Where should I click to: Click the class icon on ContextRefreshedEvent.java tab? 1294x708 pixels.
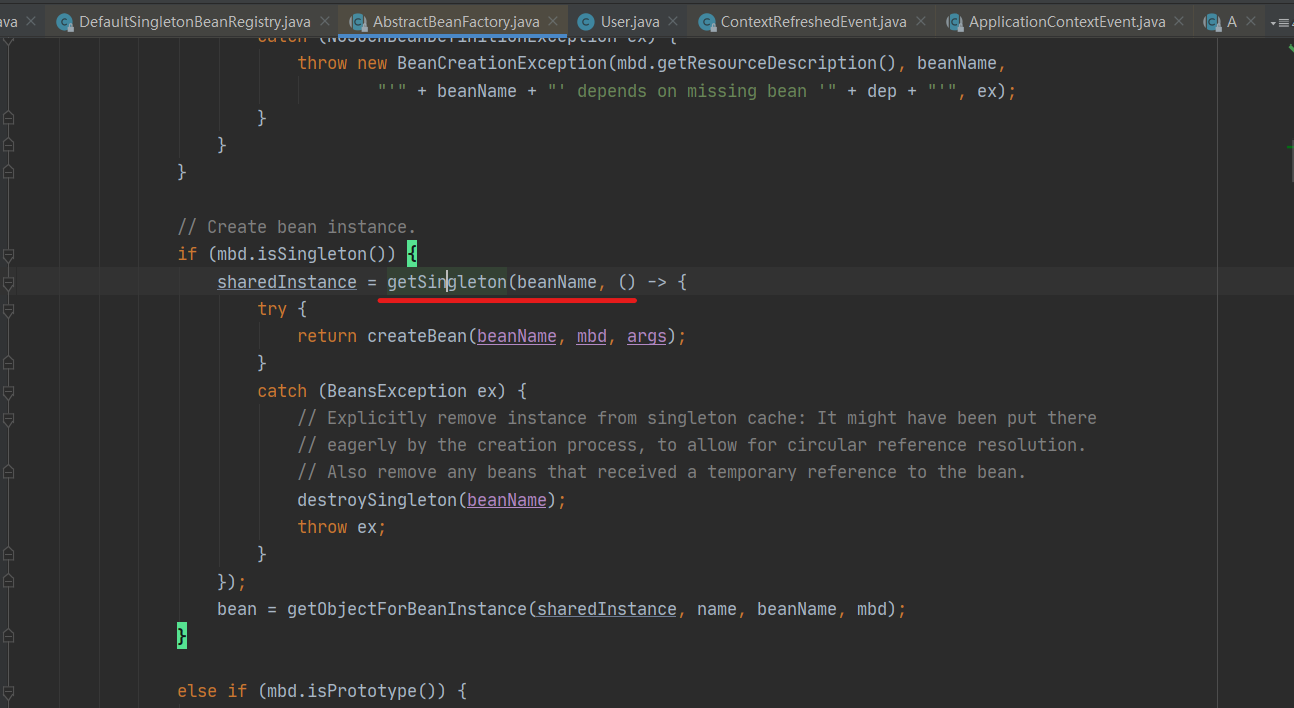(706, 21)
